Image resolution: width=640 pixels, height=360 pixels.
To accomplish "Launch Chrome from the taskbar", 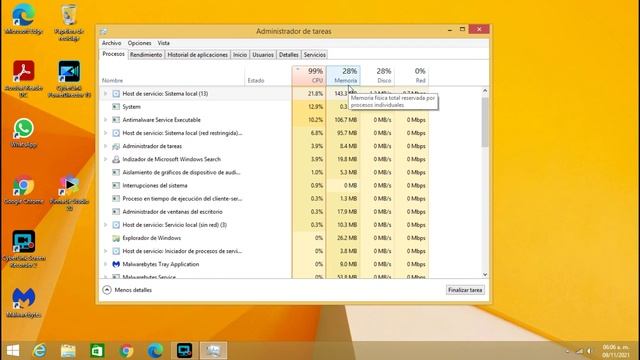I will click(x=126, y=351).
